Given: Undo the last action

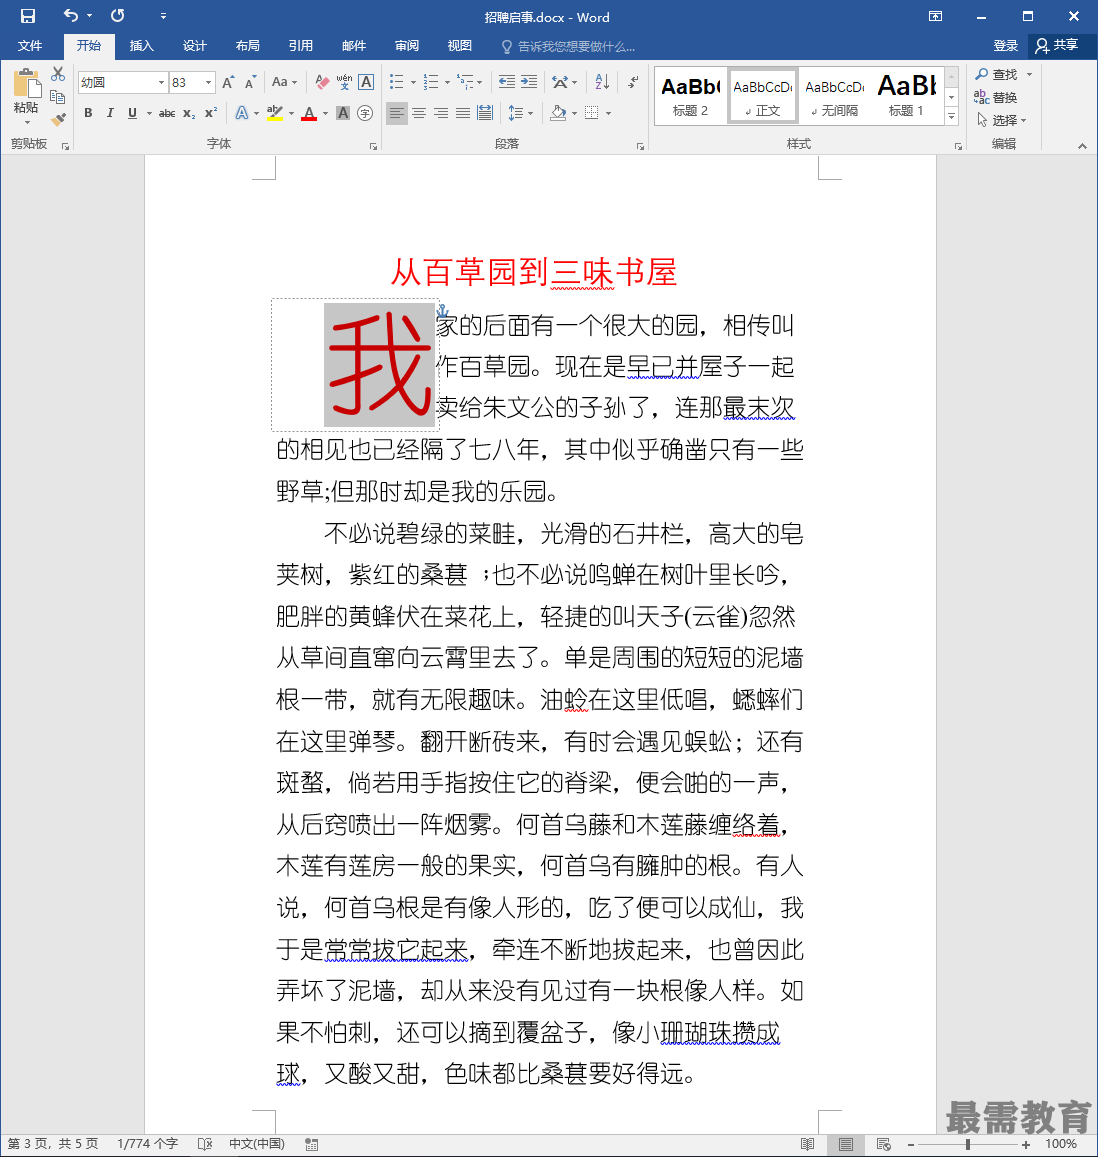Looking at the screenshot, I should click(71, 15).
